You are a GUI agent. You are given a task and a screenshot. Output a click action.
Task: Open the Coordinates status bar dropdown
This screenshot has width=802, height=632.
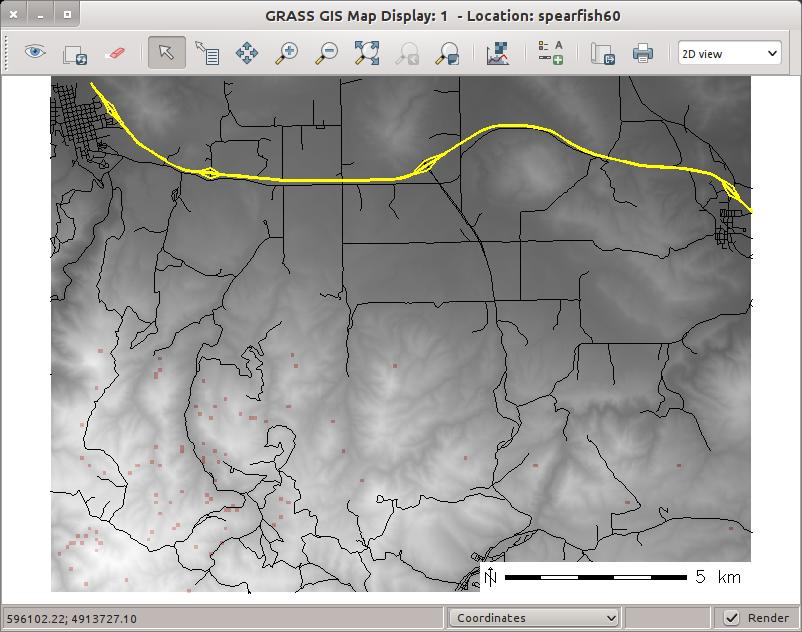(533, 618)
